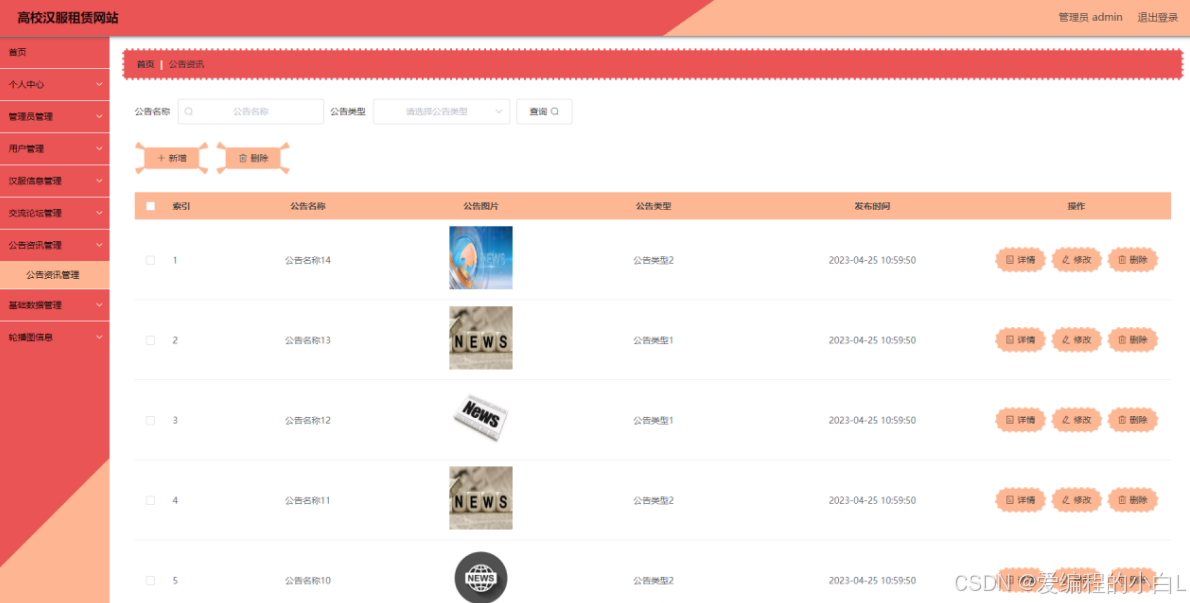This screenshot has width=1190, height=603.
Task: Click the 新增 button
Action: tap(172, 159)
